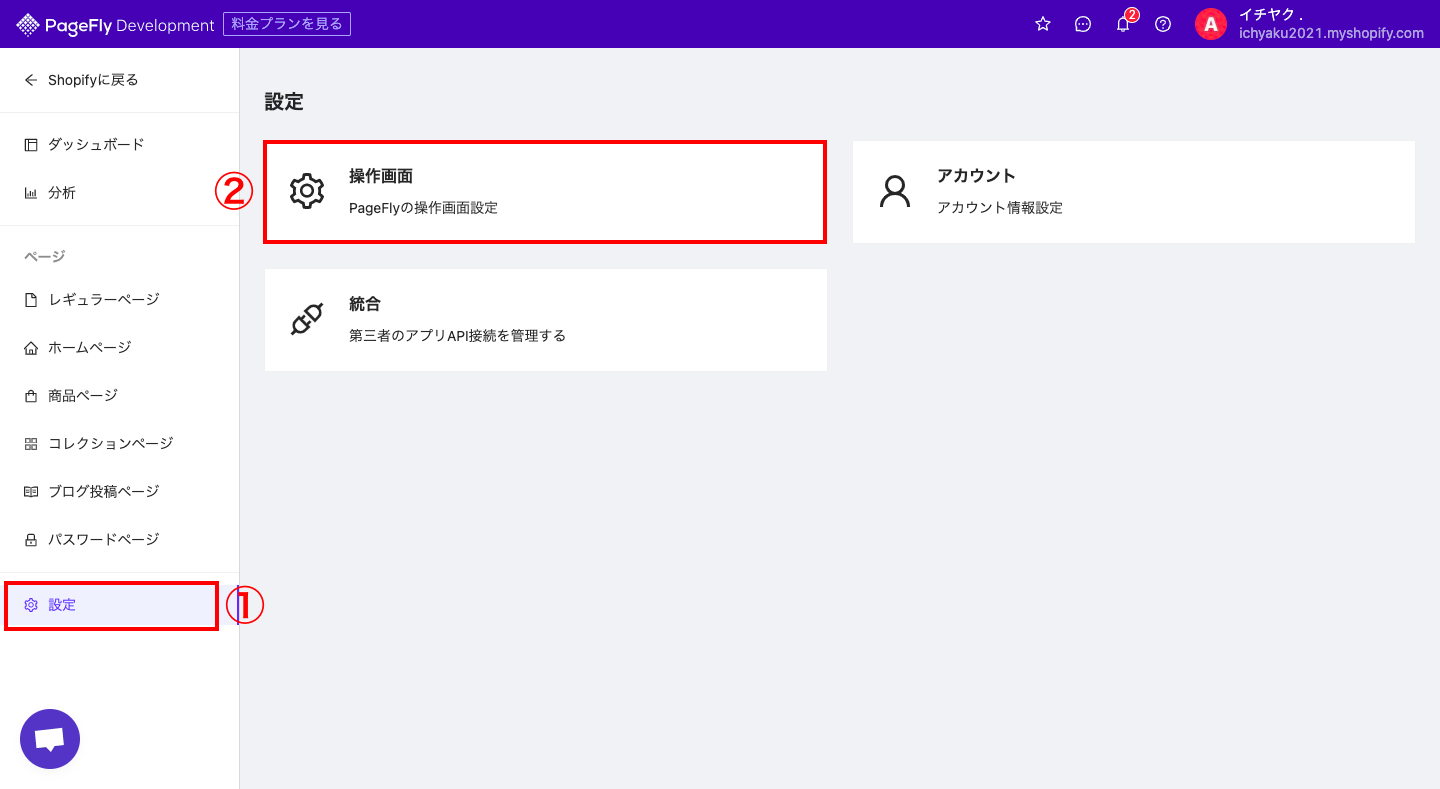The width and height of the screenshot is (1440, 789).
Task: Click the 商品ページ shopping bag icon
Action: 31,396
